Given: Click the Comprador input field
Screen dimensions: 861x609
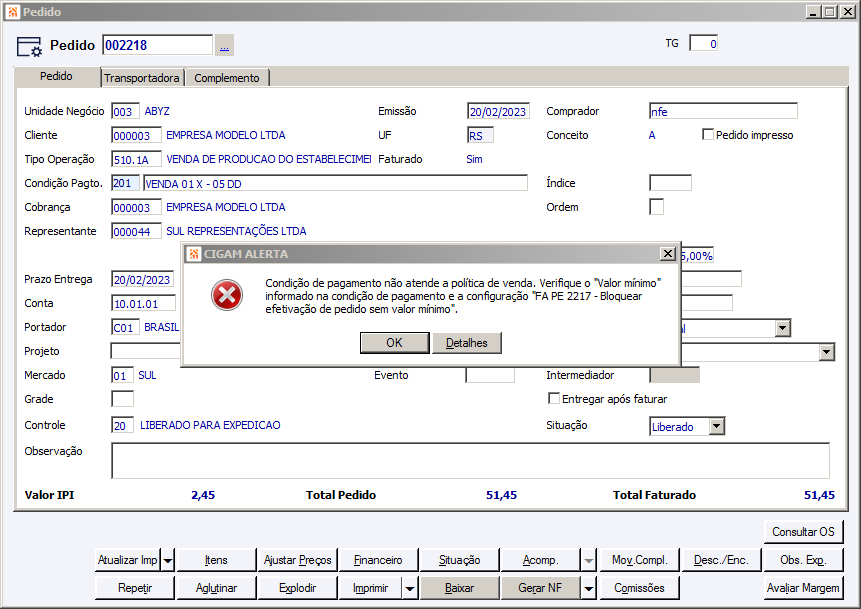Looking at the screenshot, I should tap(722, 111).
